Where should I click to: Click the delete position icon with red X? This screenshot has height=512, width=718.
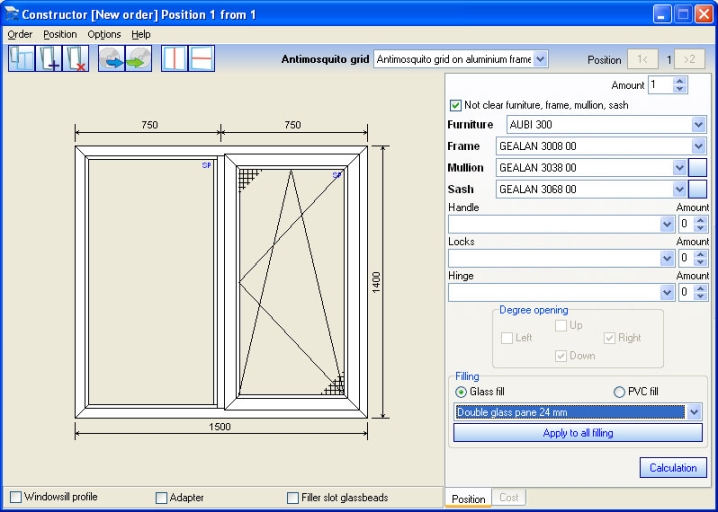tap(76, 58)
